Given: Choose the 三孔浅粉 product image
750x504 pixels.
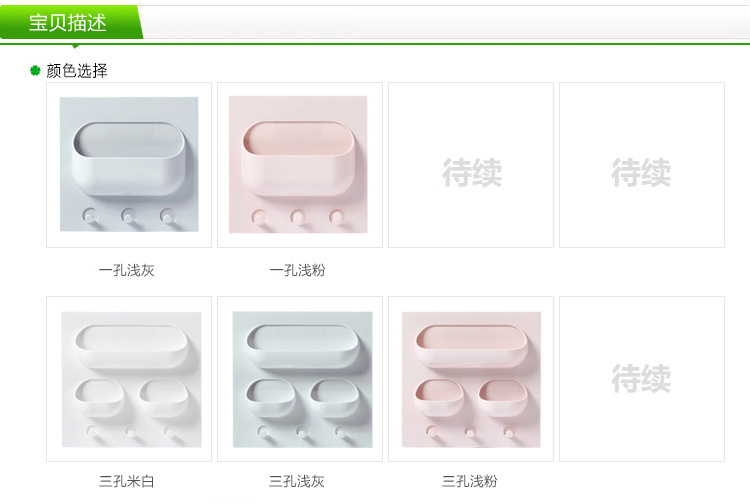Looking at the screenshot, I should [471, 379].
